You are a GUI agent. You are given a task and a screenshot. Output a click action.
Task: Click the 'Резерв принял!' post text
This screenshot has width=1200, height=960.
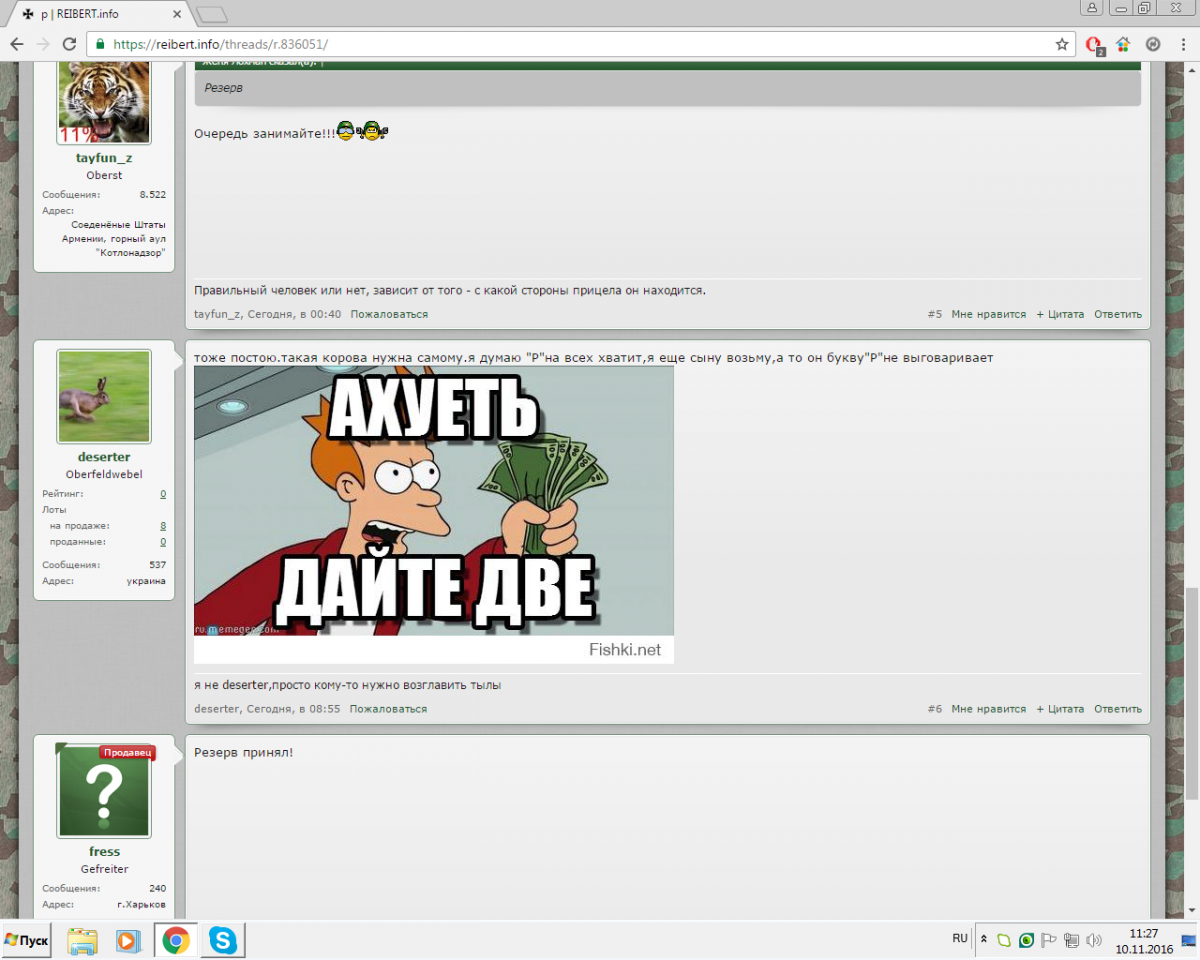(x=244, y=752)
